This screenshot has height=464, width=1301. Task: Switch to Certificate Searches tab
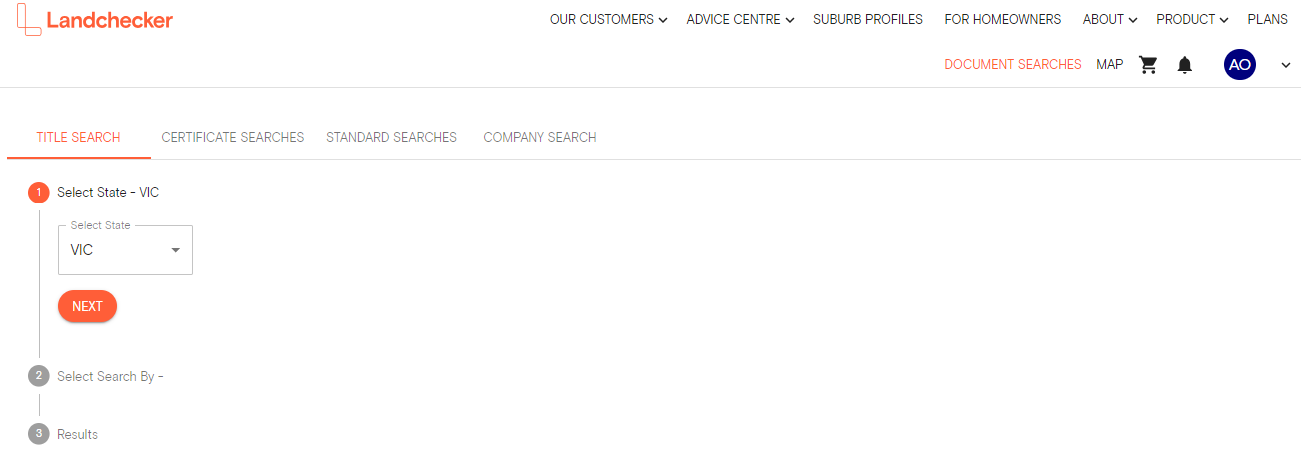[x=233, y=137]
